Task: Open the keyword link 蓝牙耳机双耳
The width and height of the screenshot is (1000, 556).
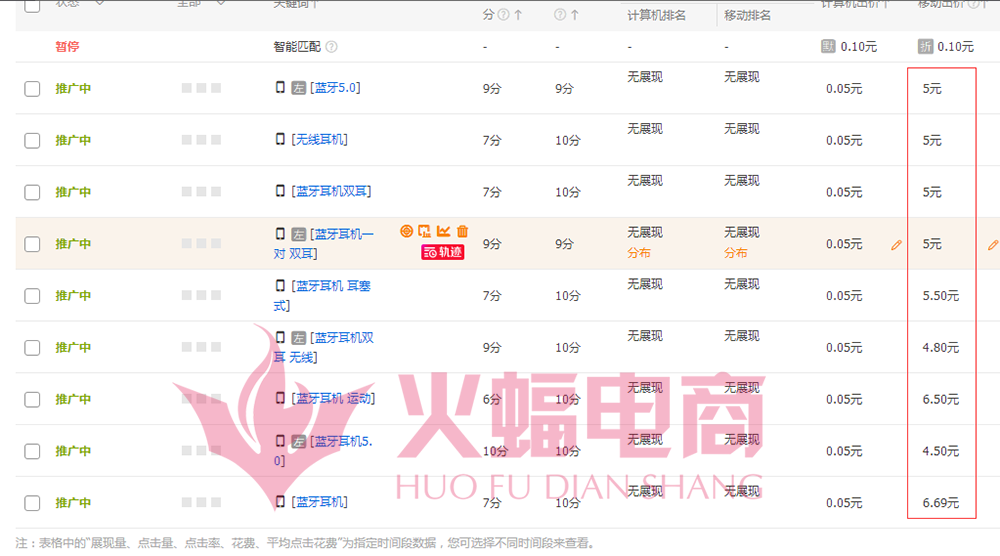Action: (333, 192)
